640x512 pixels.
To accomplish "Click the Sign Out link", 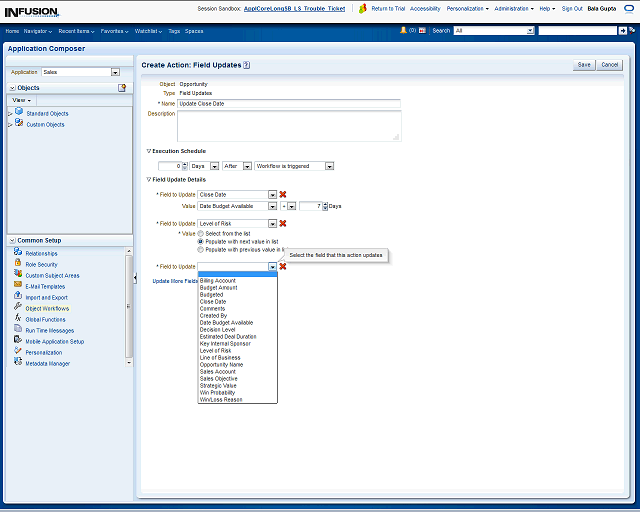I will click(x=571, y=8).
